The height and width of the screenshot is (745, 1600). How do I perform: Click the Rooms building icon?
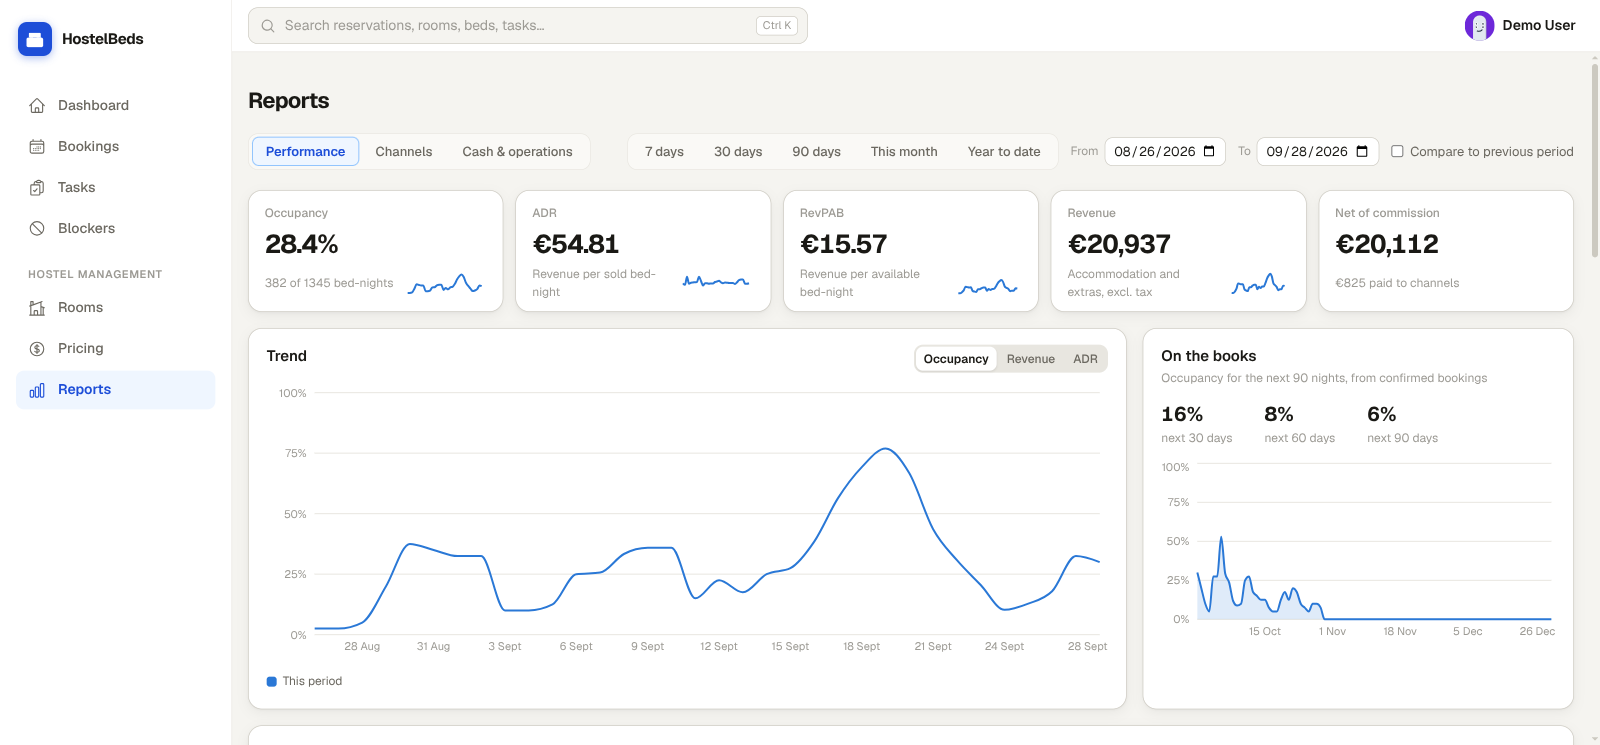click(x=37, y=307)
